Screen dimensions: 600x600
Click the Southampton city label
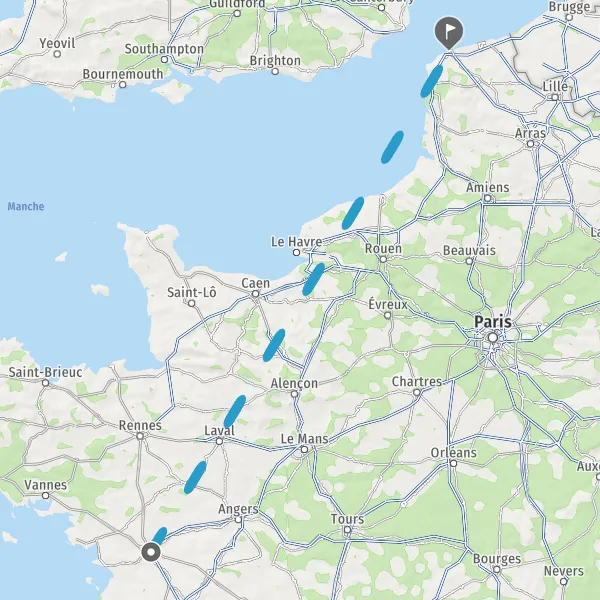(164, 49)
